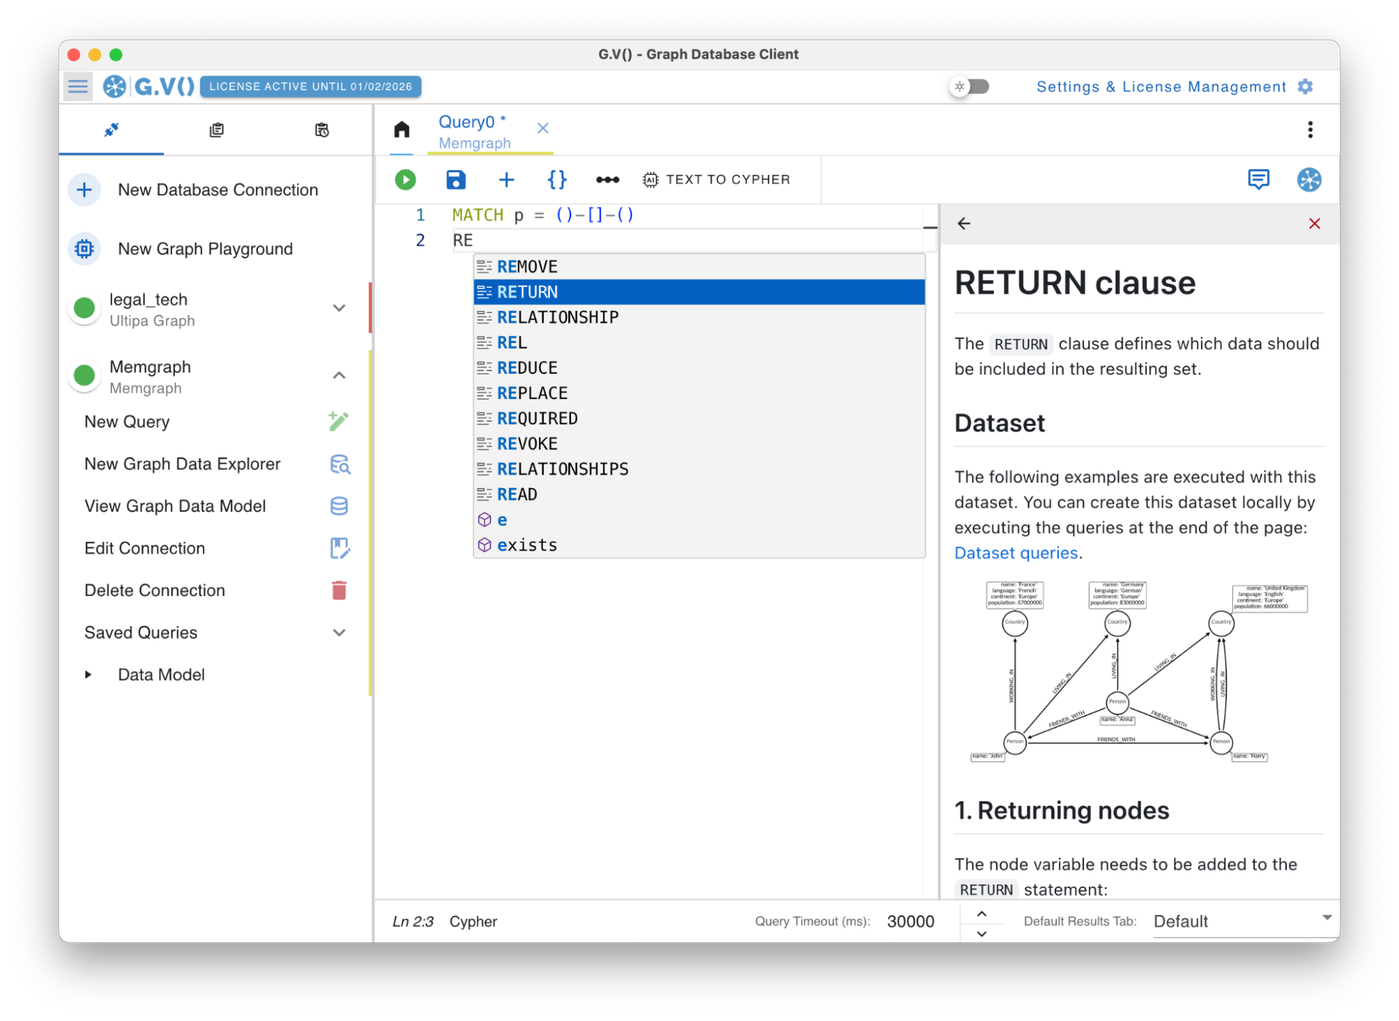Increase the query timeout with the up arrow
1399x1021 pixels.
pos(981,914)
